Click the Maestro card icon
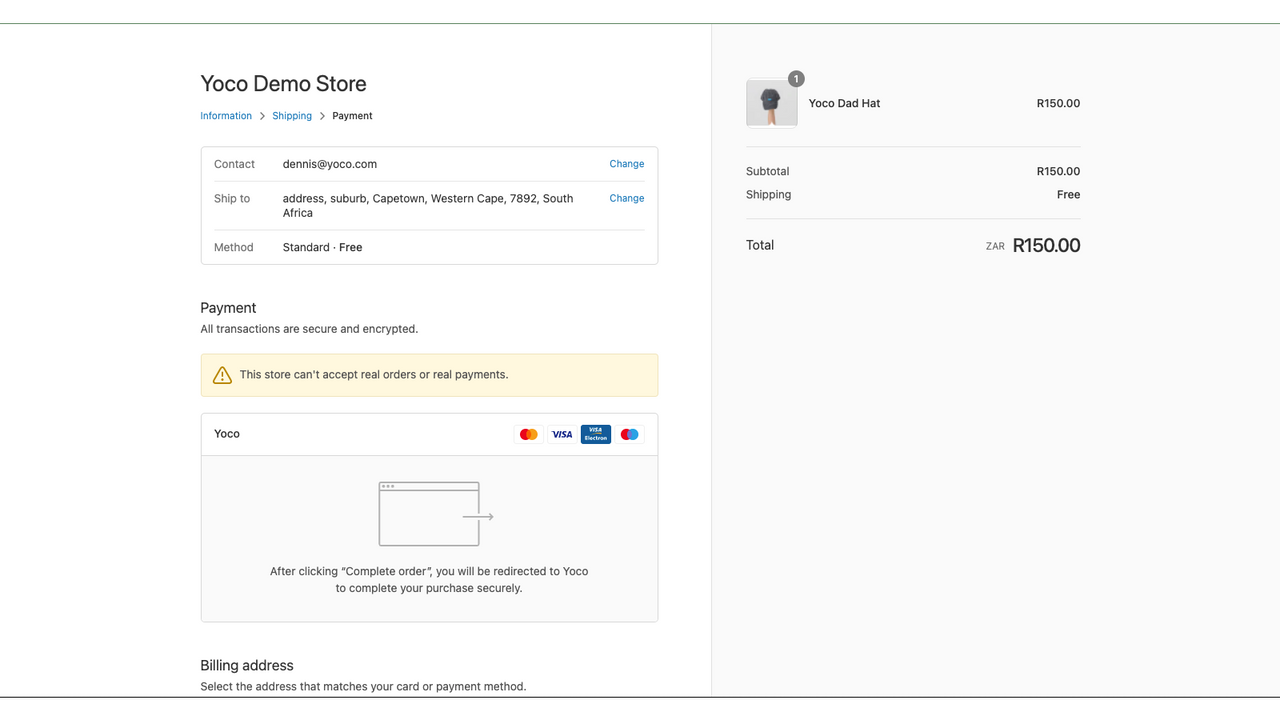The height and width of the screenshot is (720, 1280). (x=630, y=434)
